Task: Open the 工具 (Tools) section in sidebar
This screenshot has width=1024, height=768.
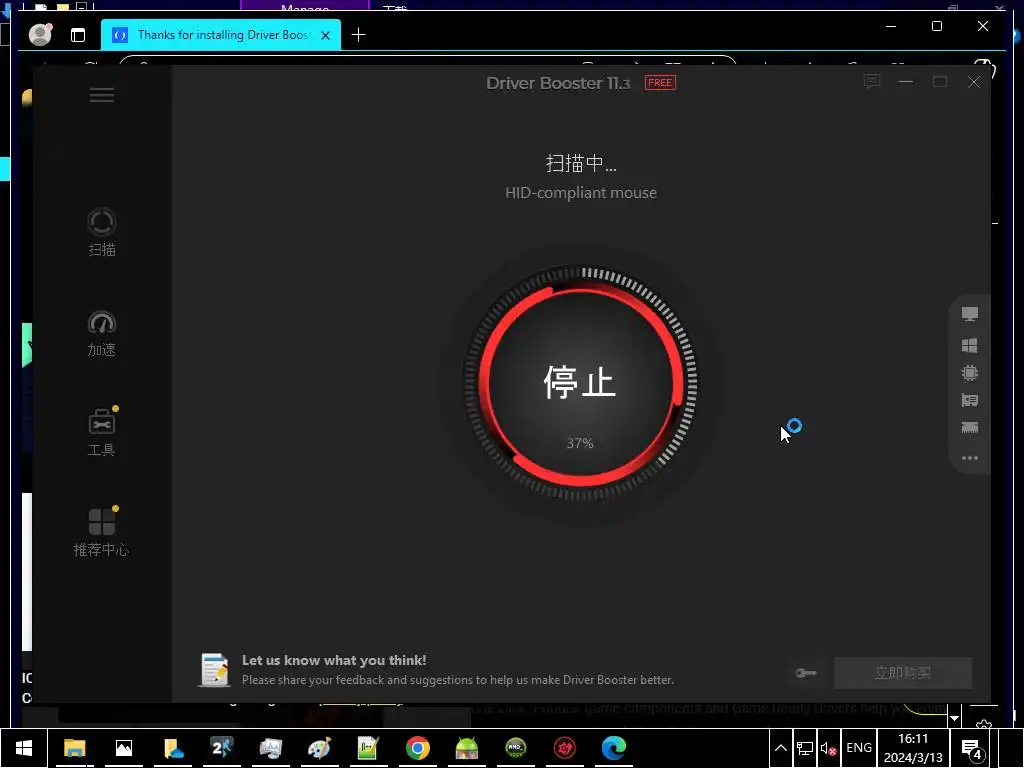Action: [x=102, y=433]
